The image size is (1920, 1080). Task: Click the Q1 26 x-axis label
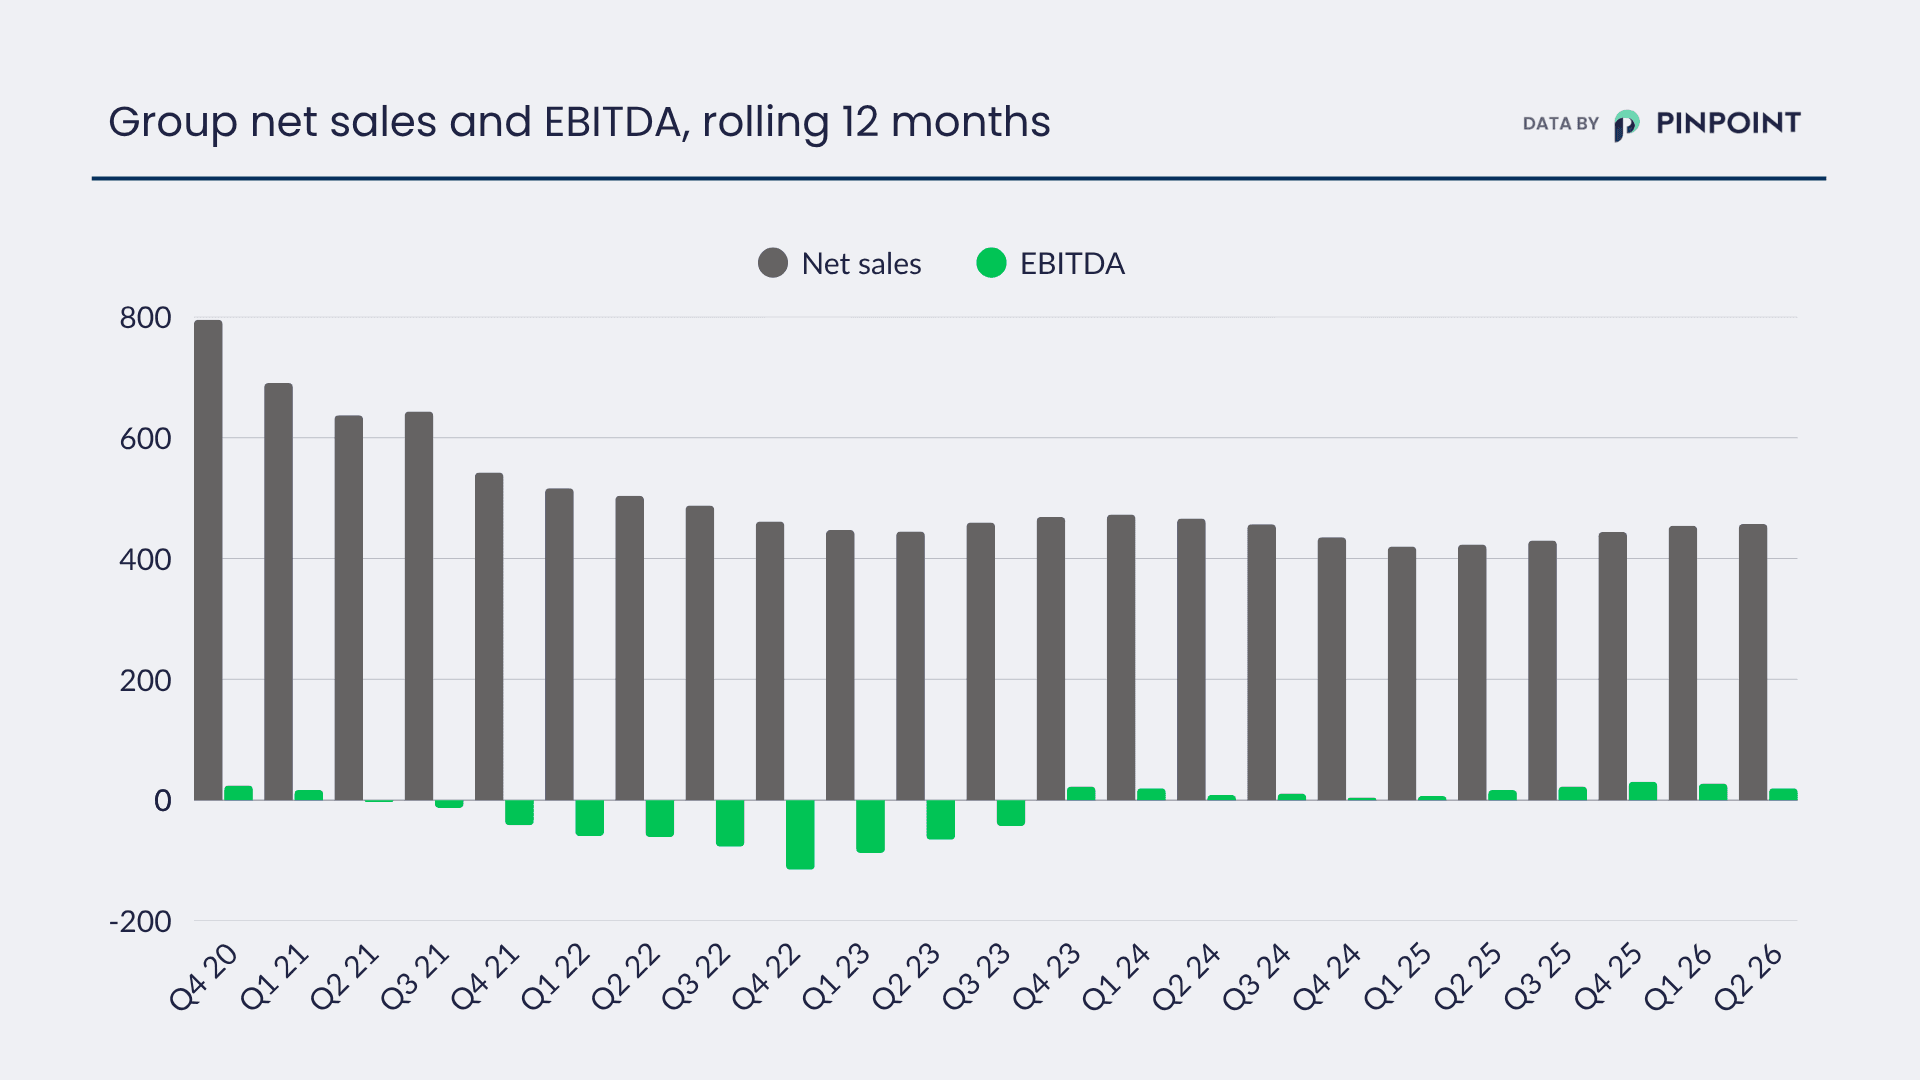tap(1679, 977)
